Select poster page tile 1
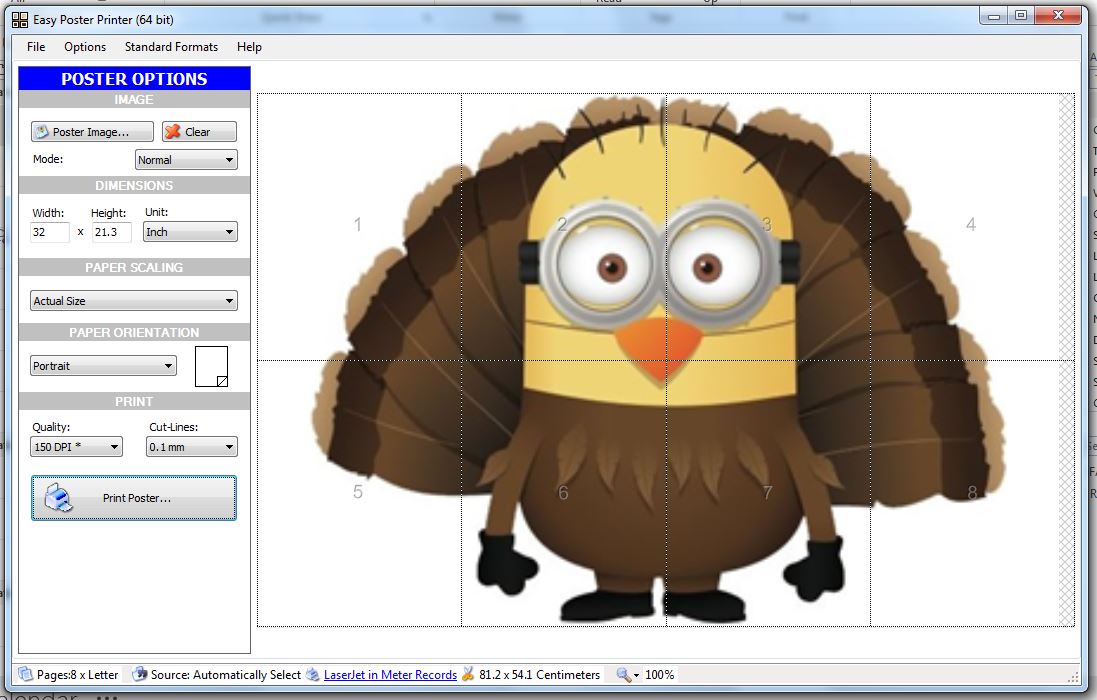1097x700 pixels. pos(359,227)
